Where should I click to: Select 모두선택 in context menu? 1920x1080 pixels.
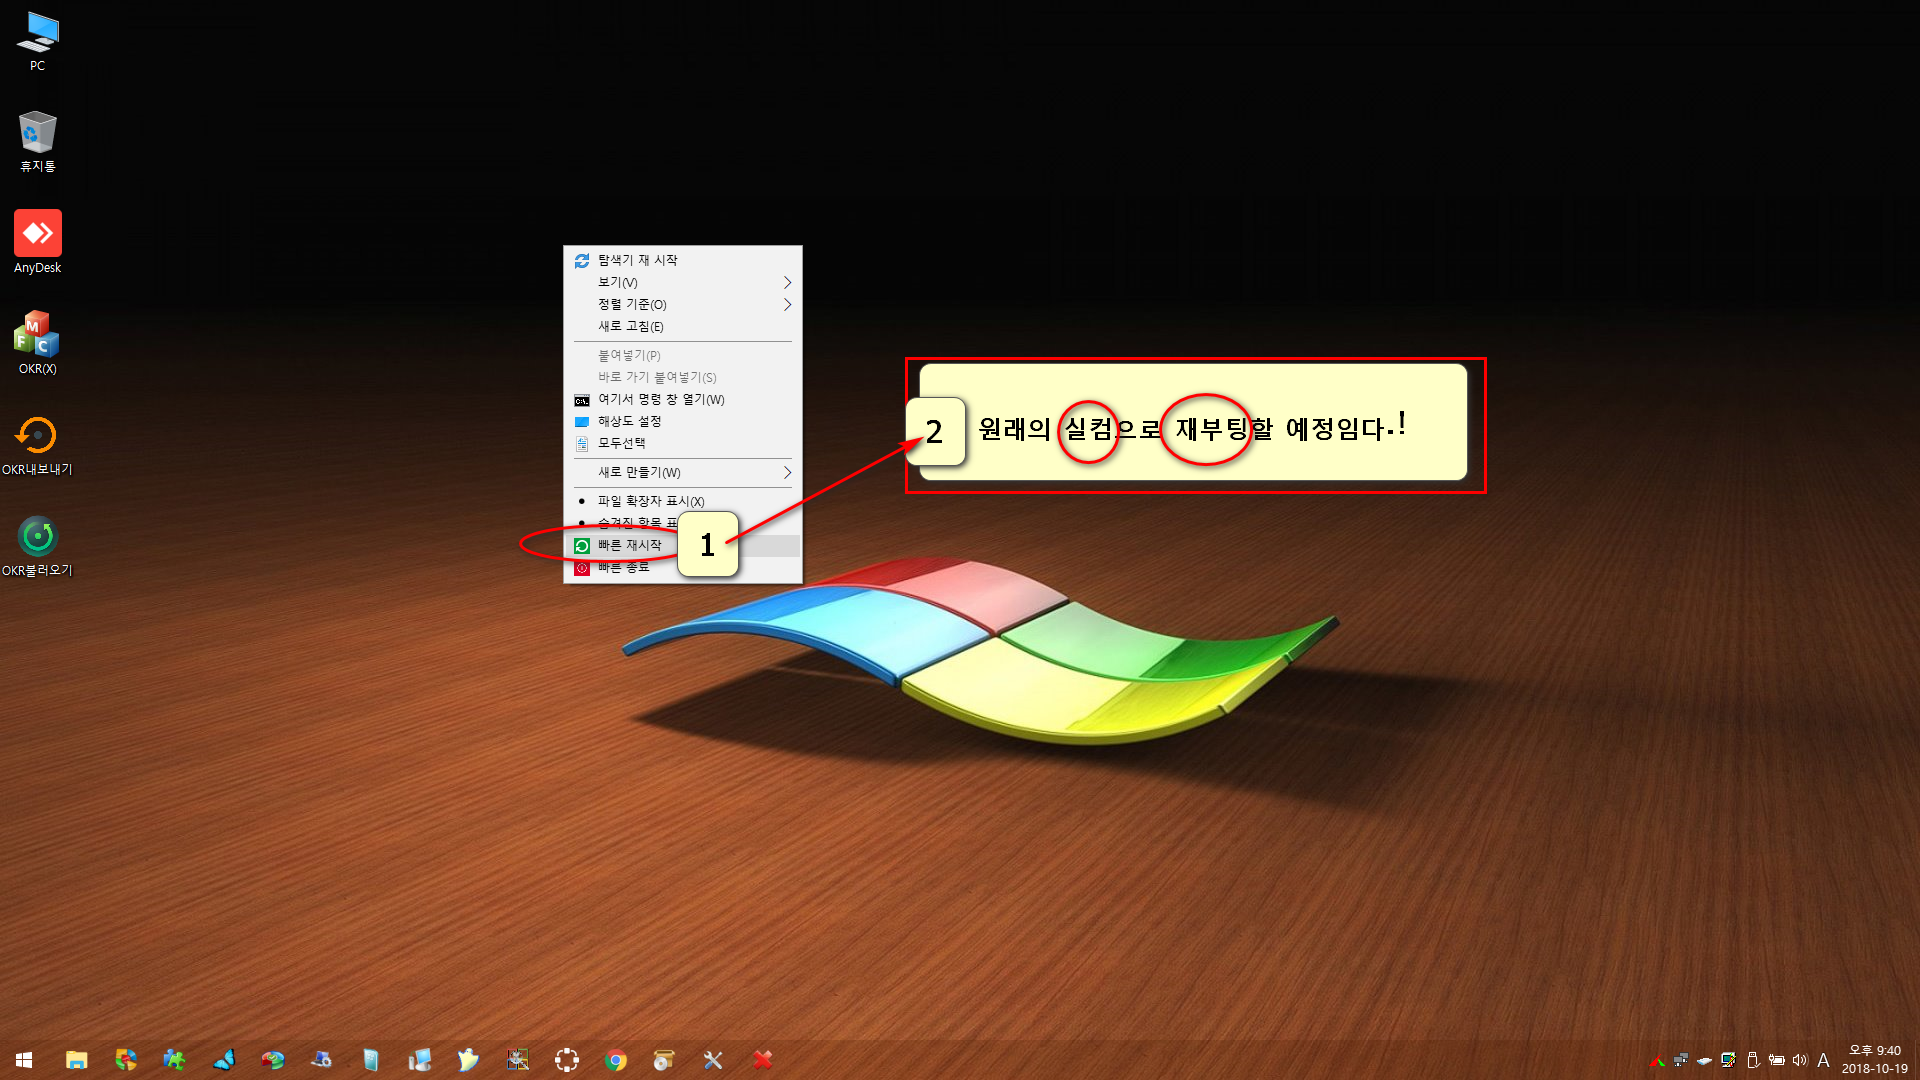click(x=682, y=443)
